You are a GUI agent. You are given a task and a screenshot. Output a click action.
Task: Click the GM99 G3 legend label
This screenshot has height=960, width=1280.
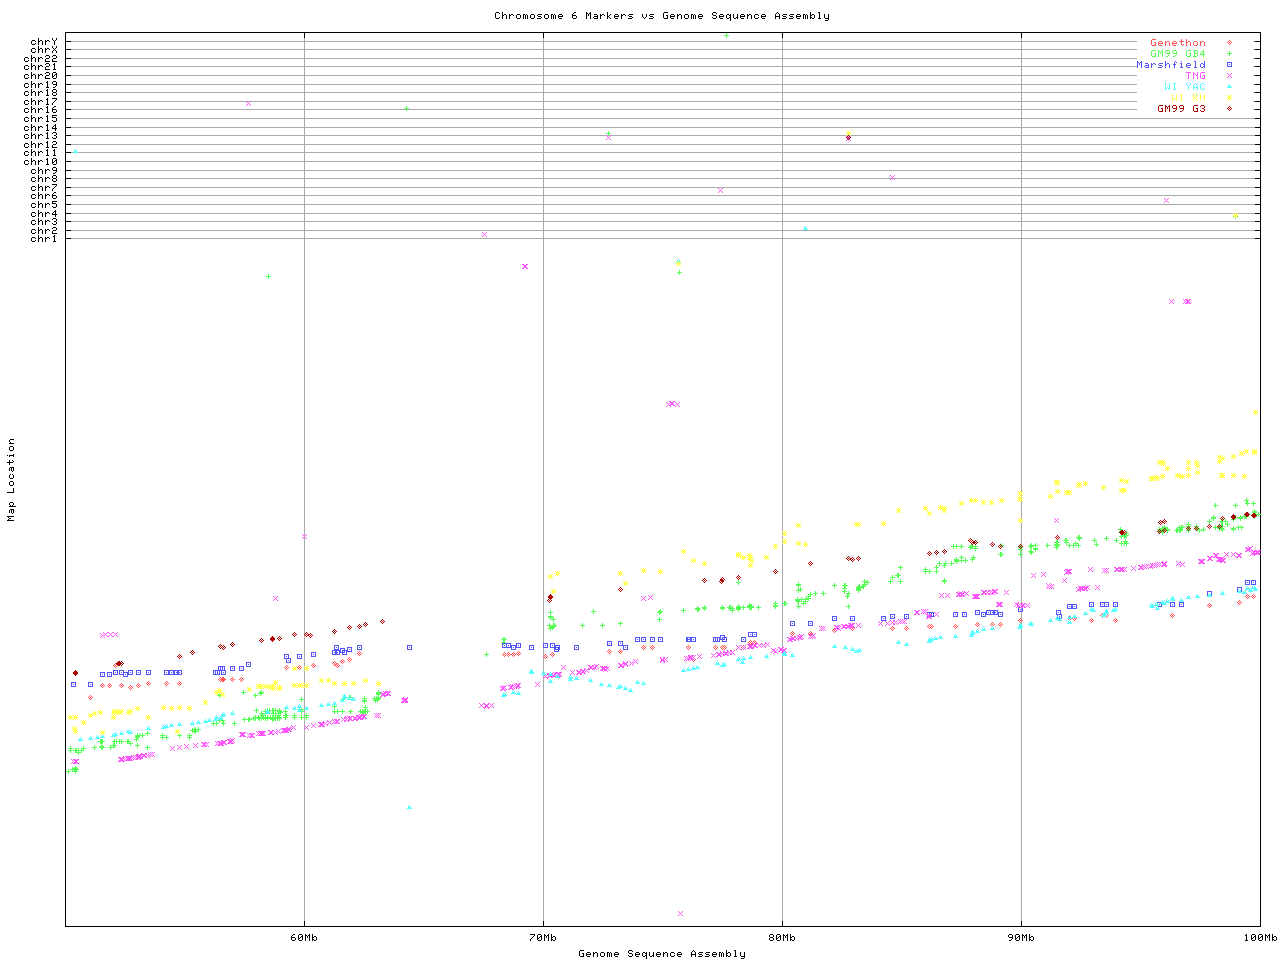1181,109
